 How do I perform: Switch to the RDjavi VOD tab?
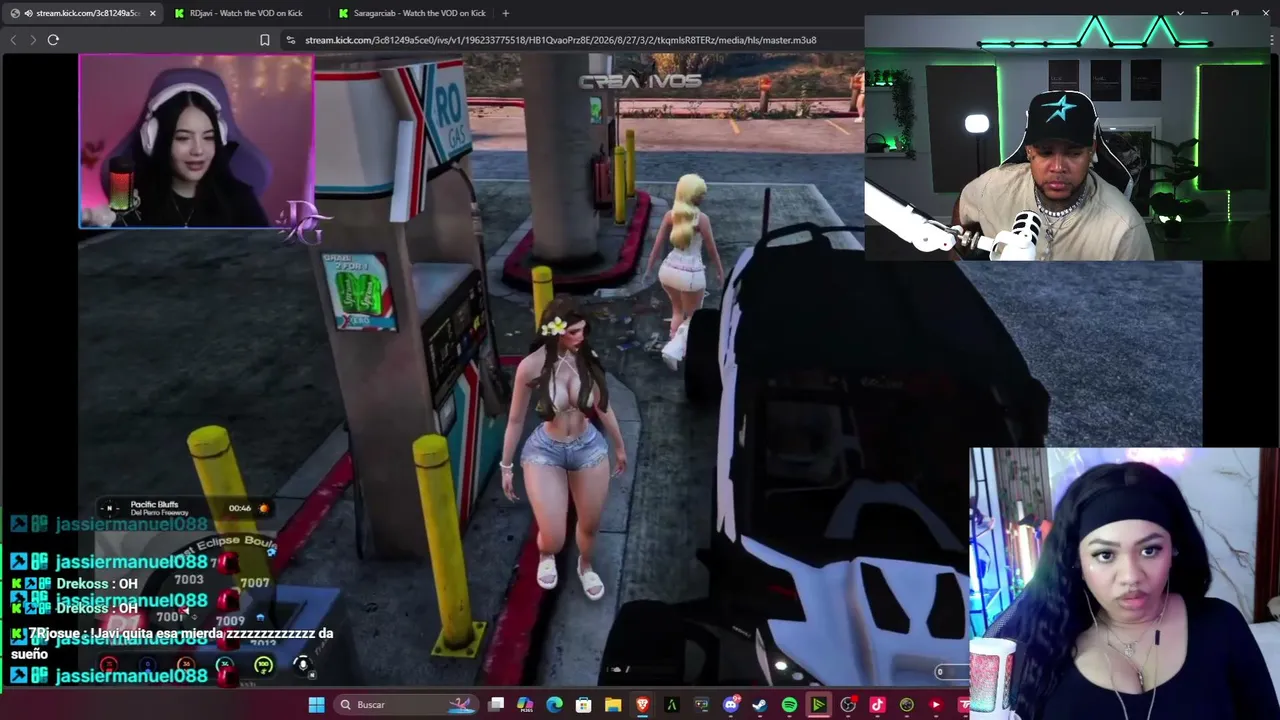[x=246, y=13]
